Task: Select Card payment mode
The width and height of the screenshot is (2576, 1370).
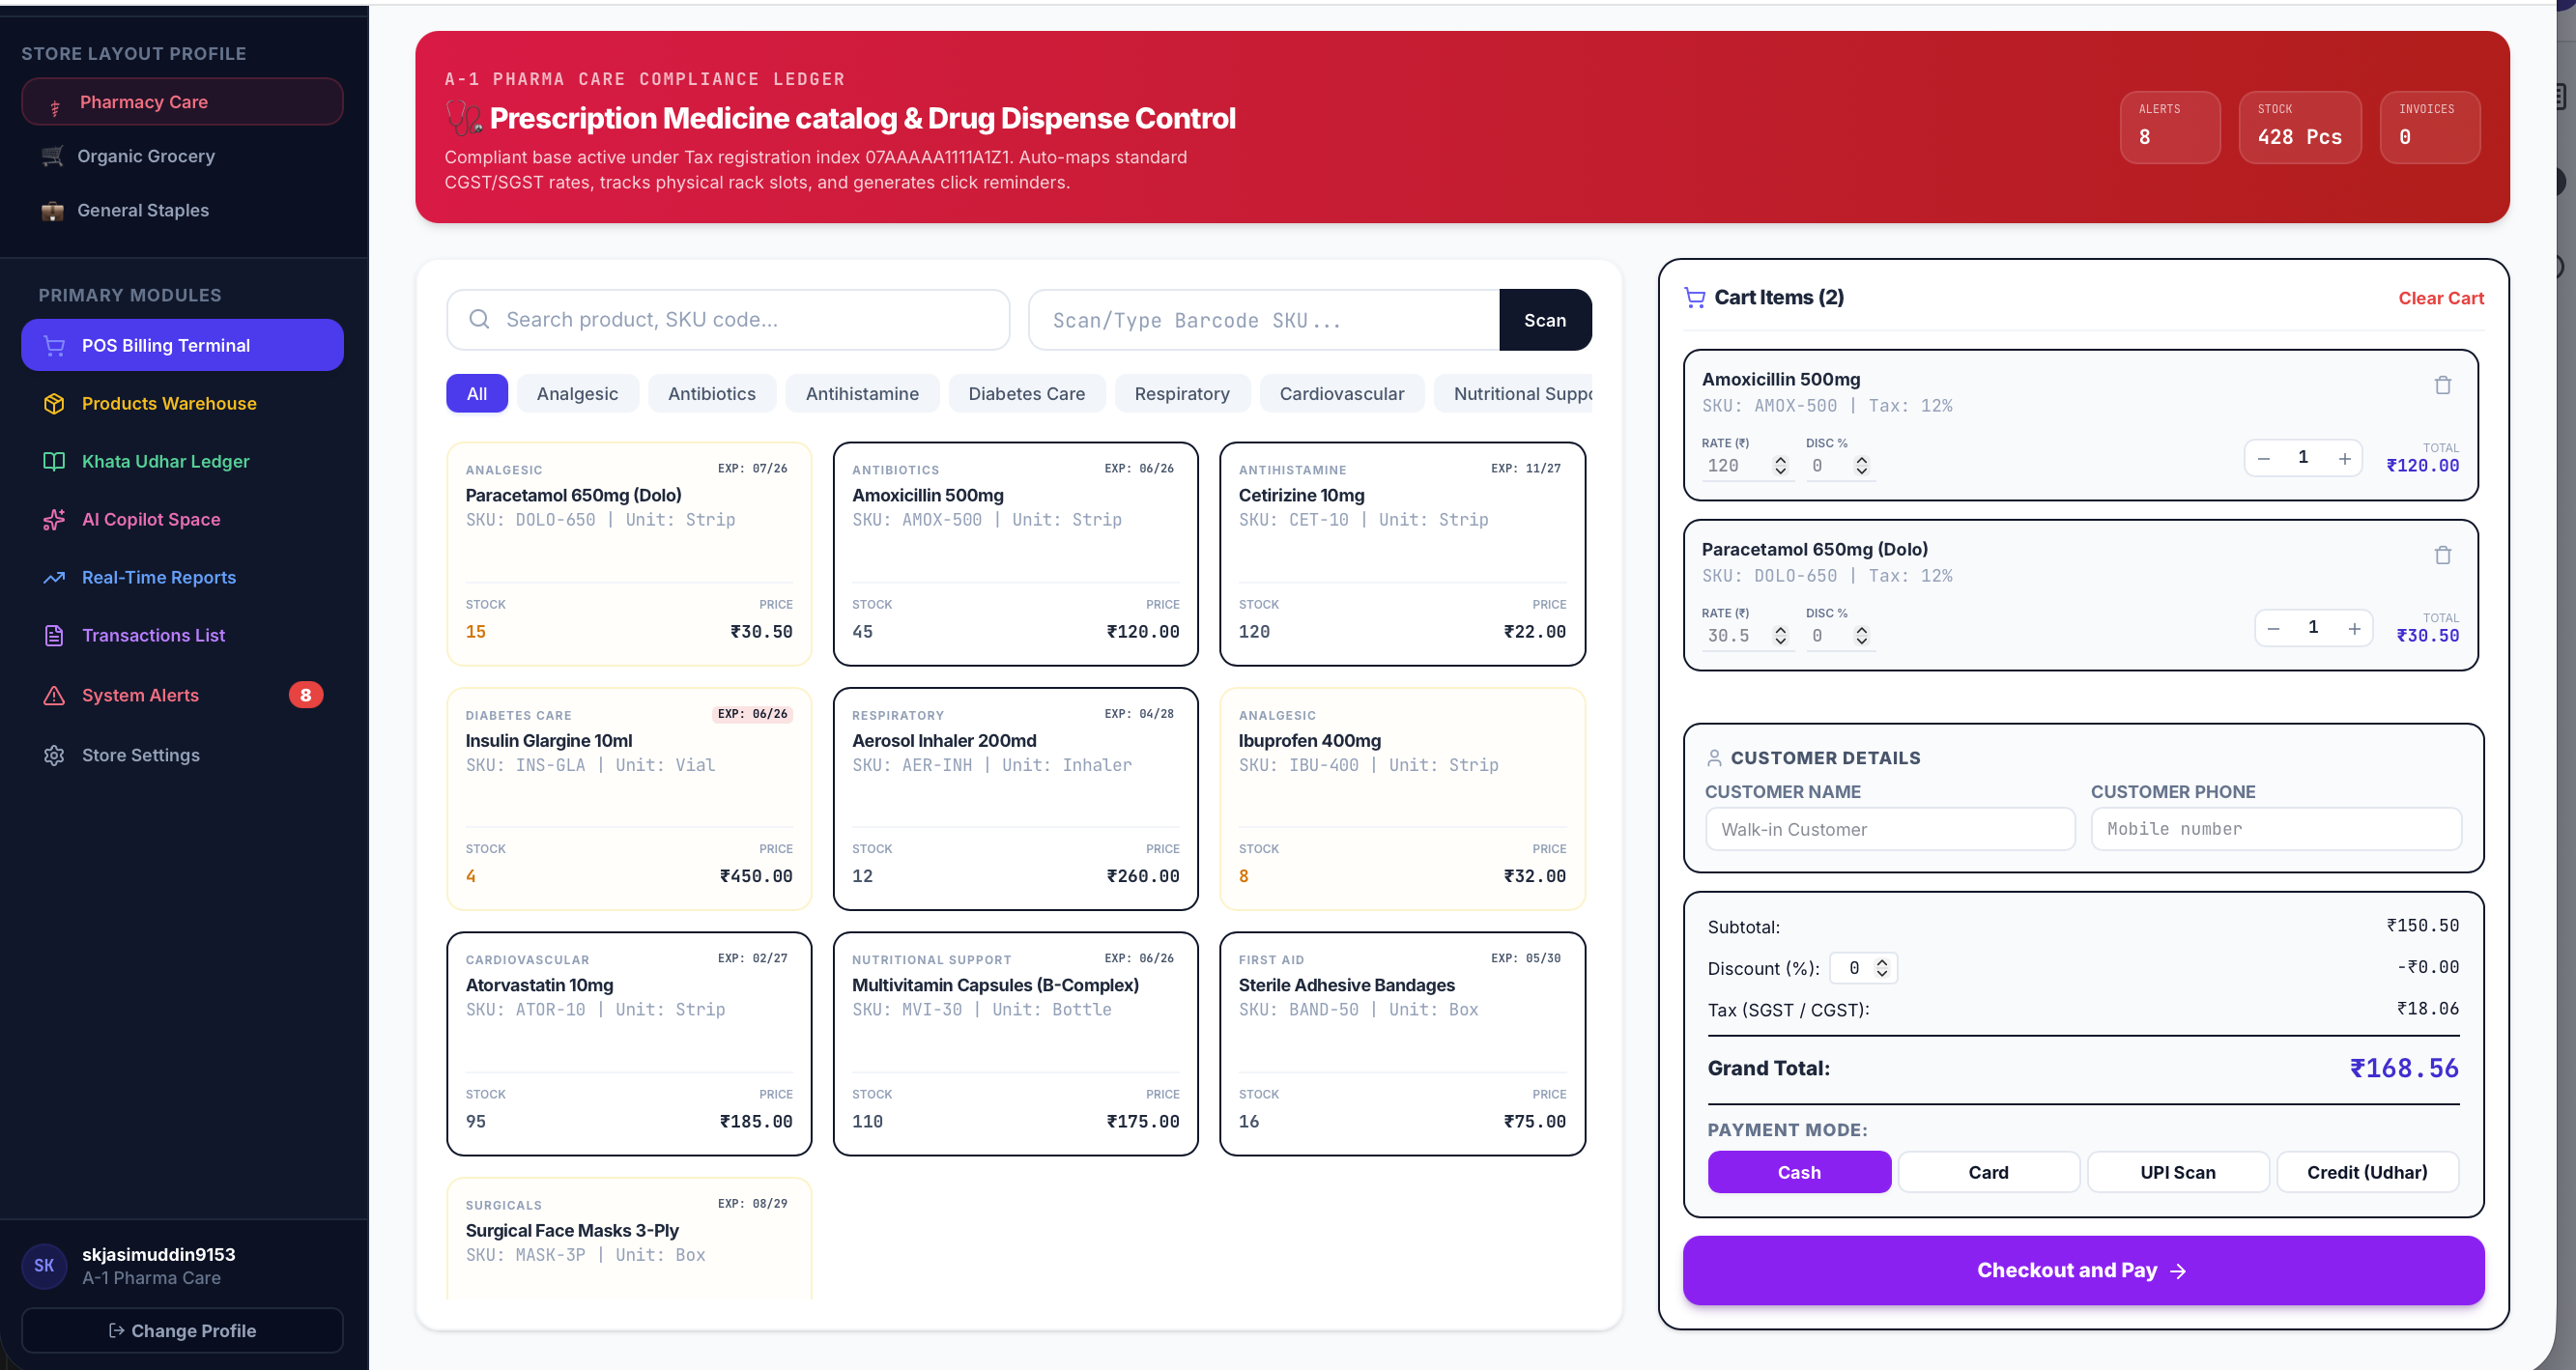Action: 1988,1172
